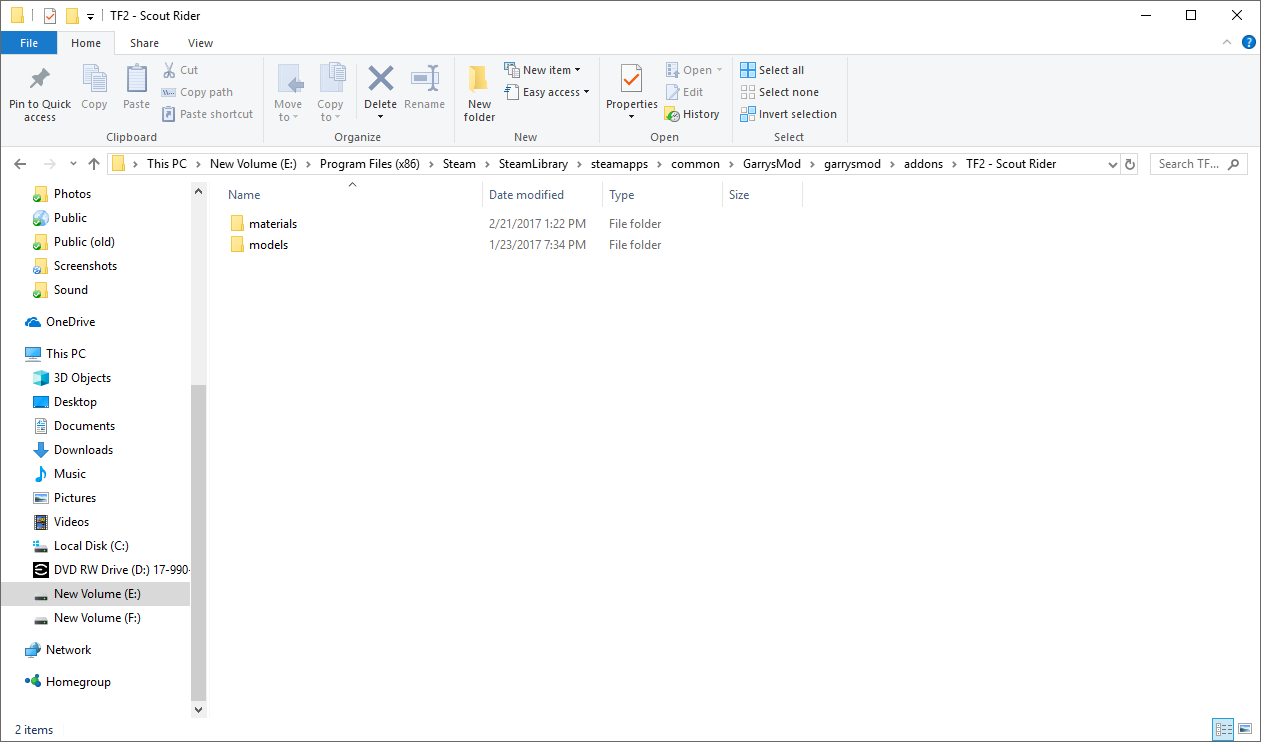Click Quick Access Toolbar new folder icon
The height and width of the screenshot is (742, 1261).
(72, 16)
